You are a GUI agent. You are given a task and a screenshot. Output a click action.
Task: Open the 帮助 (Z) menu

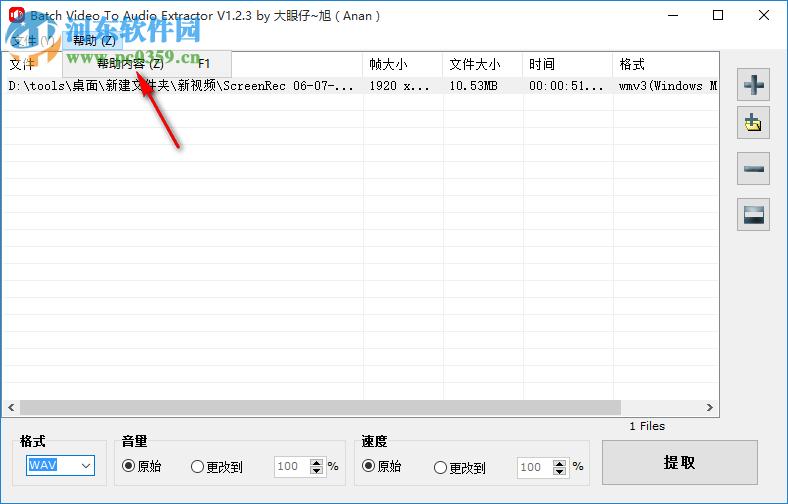(x=94, y=40)
